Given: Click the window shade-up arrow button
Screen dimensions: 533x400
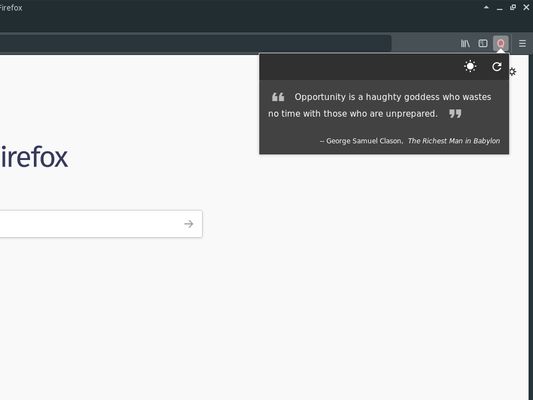Looking at the screenshot, I should 486,7.
